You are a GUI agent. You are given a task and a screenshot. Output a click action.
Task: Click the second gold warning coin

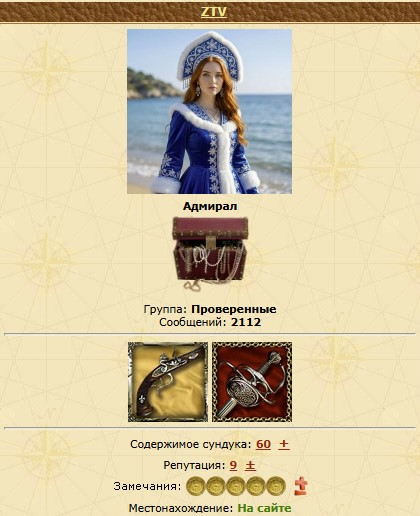[x=216, y=486]
